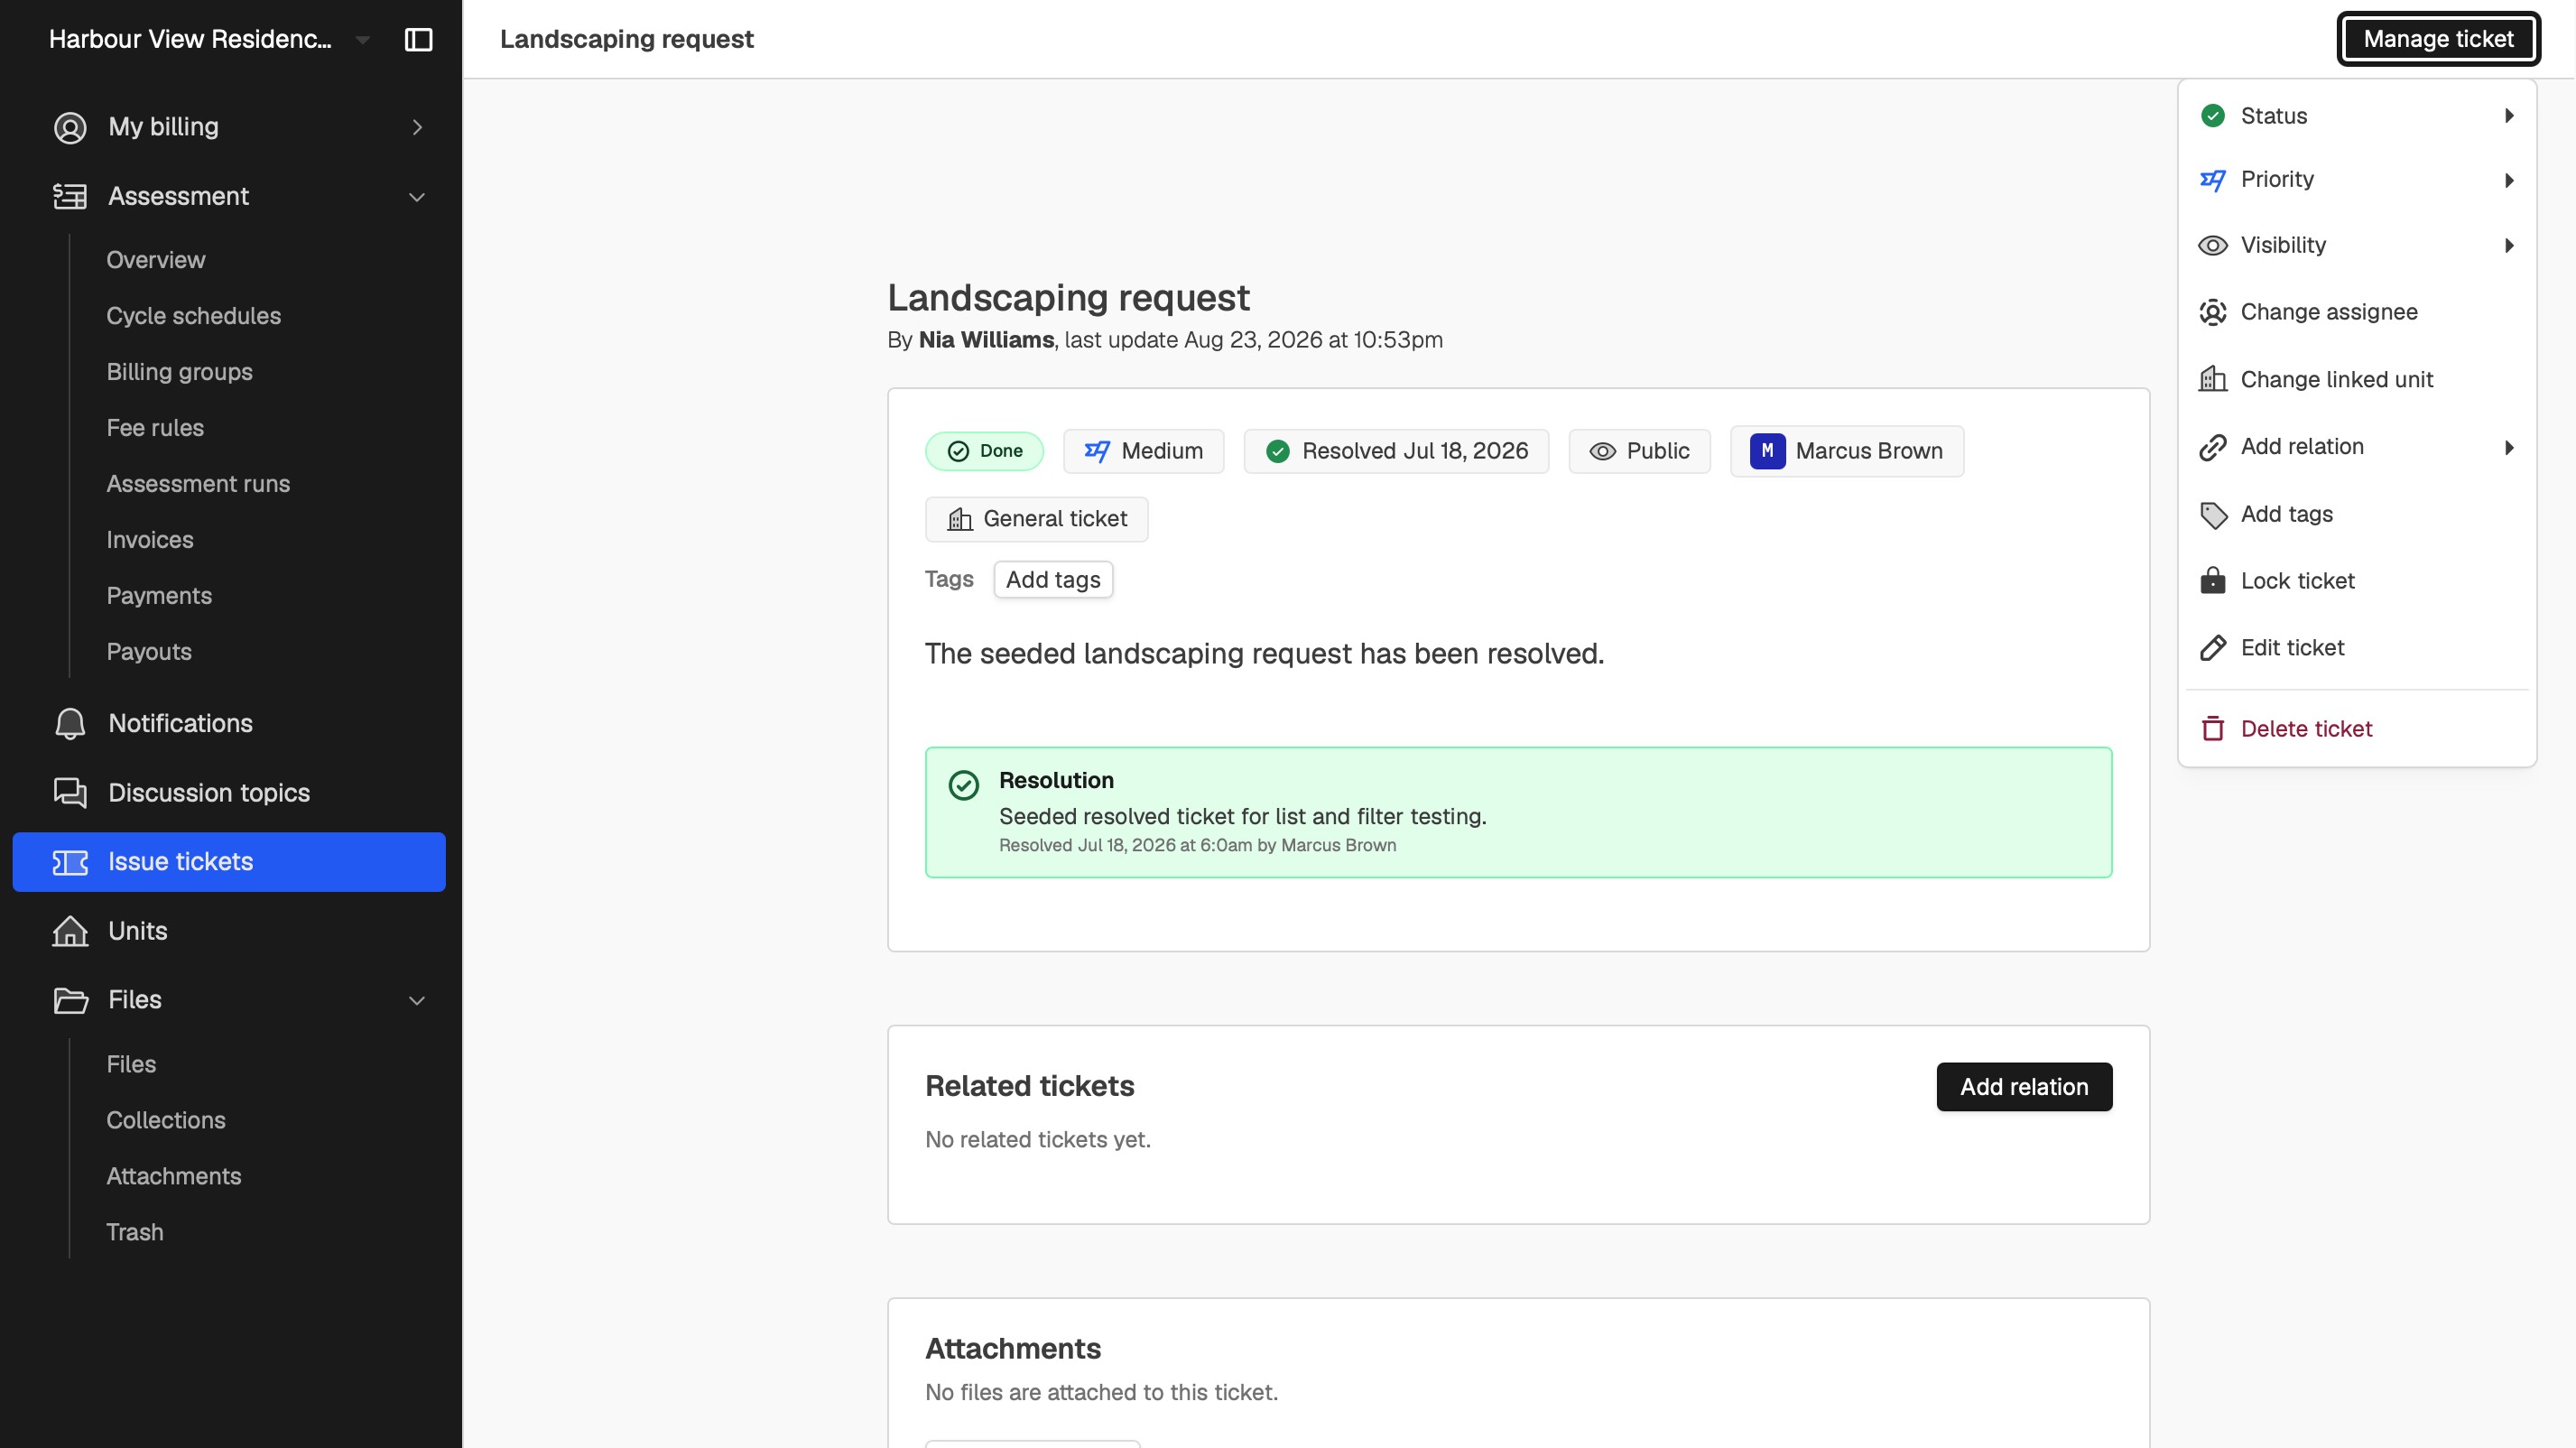Click the Units house icon

pyautogui.click(x=70, y=931)
